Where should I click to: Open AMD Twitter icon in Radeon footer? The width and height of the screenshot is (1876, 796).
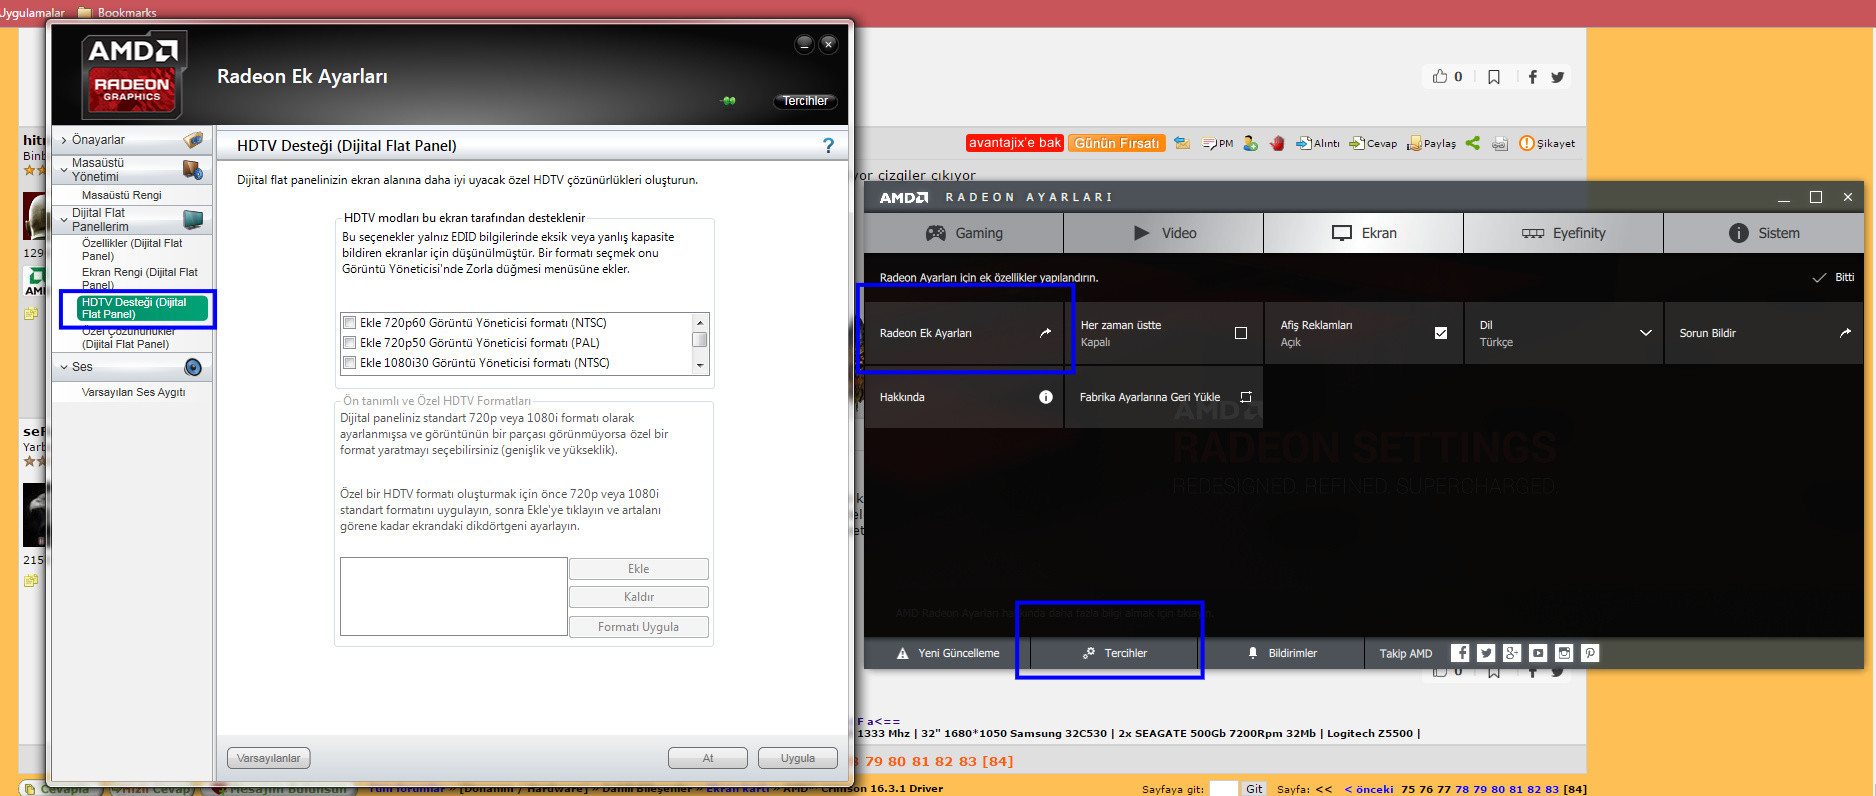point(1486,653)
